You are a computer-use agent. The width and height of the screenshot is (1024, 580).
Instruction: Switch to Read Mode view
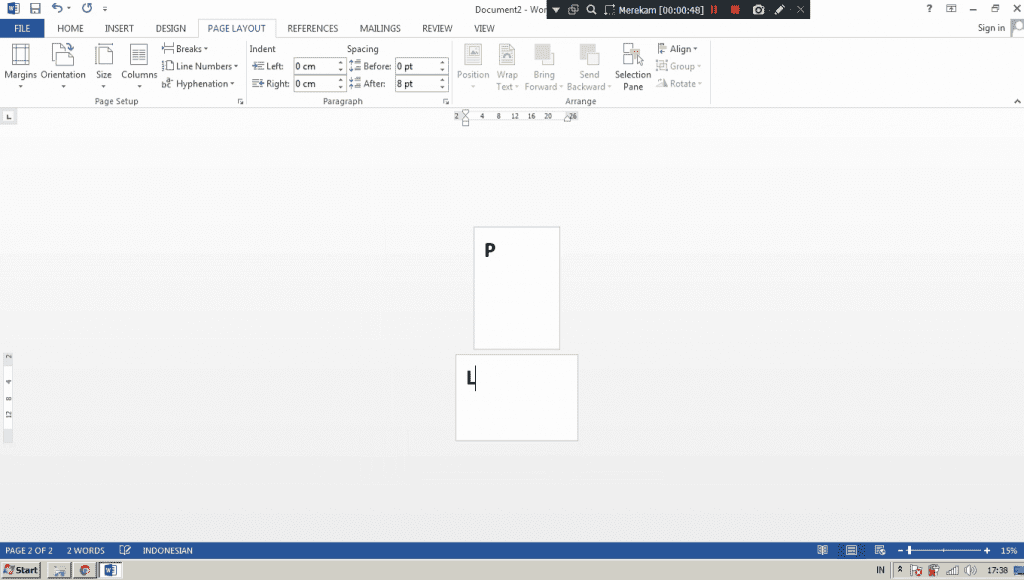[822, 550]
